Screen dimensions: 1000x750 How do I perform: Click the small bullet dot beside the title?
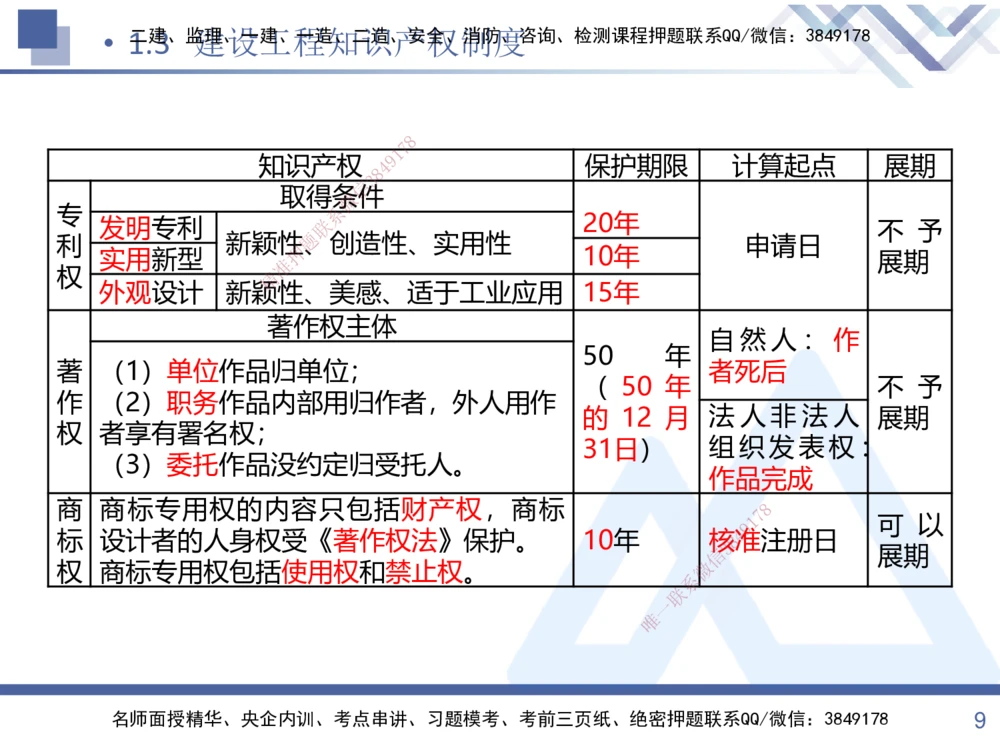pyautogui.click(x=110, y=44)
